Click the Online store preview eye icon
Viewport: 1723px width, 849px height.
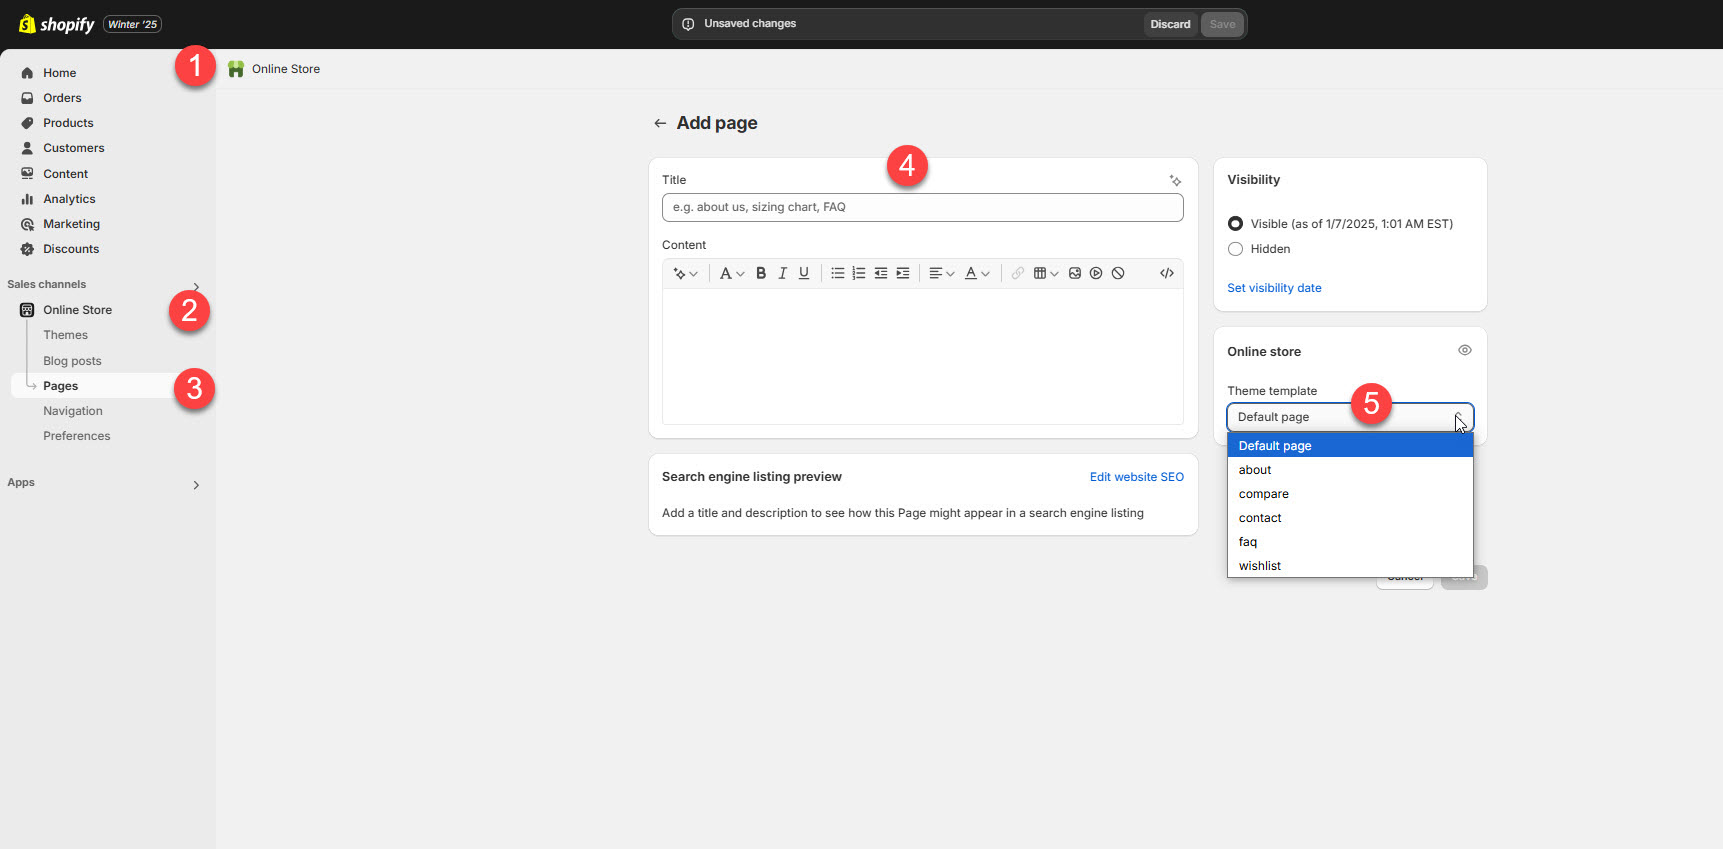[1464, 350]
